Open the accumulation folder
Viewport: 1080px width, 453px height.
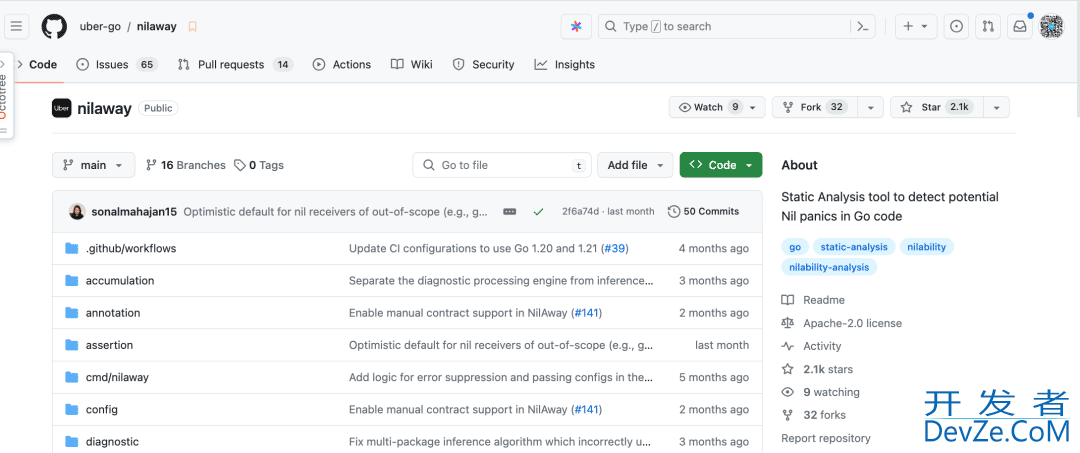coord(120,280)
